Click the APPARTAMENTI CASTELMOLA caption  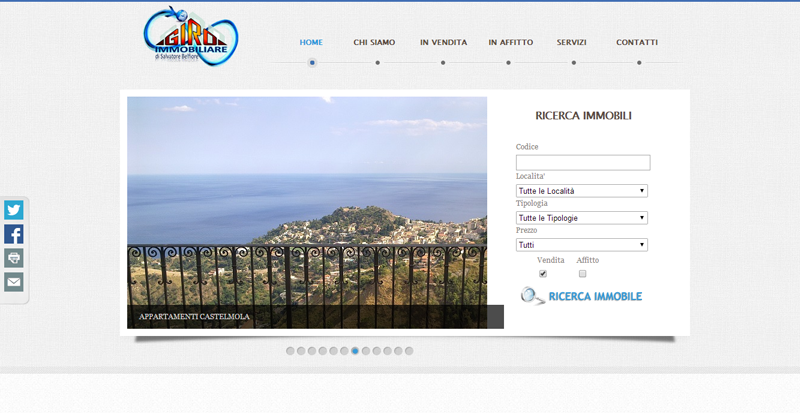(194, 317)
